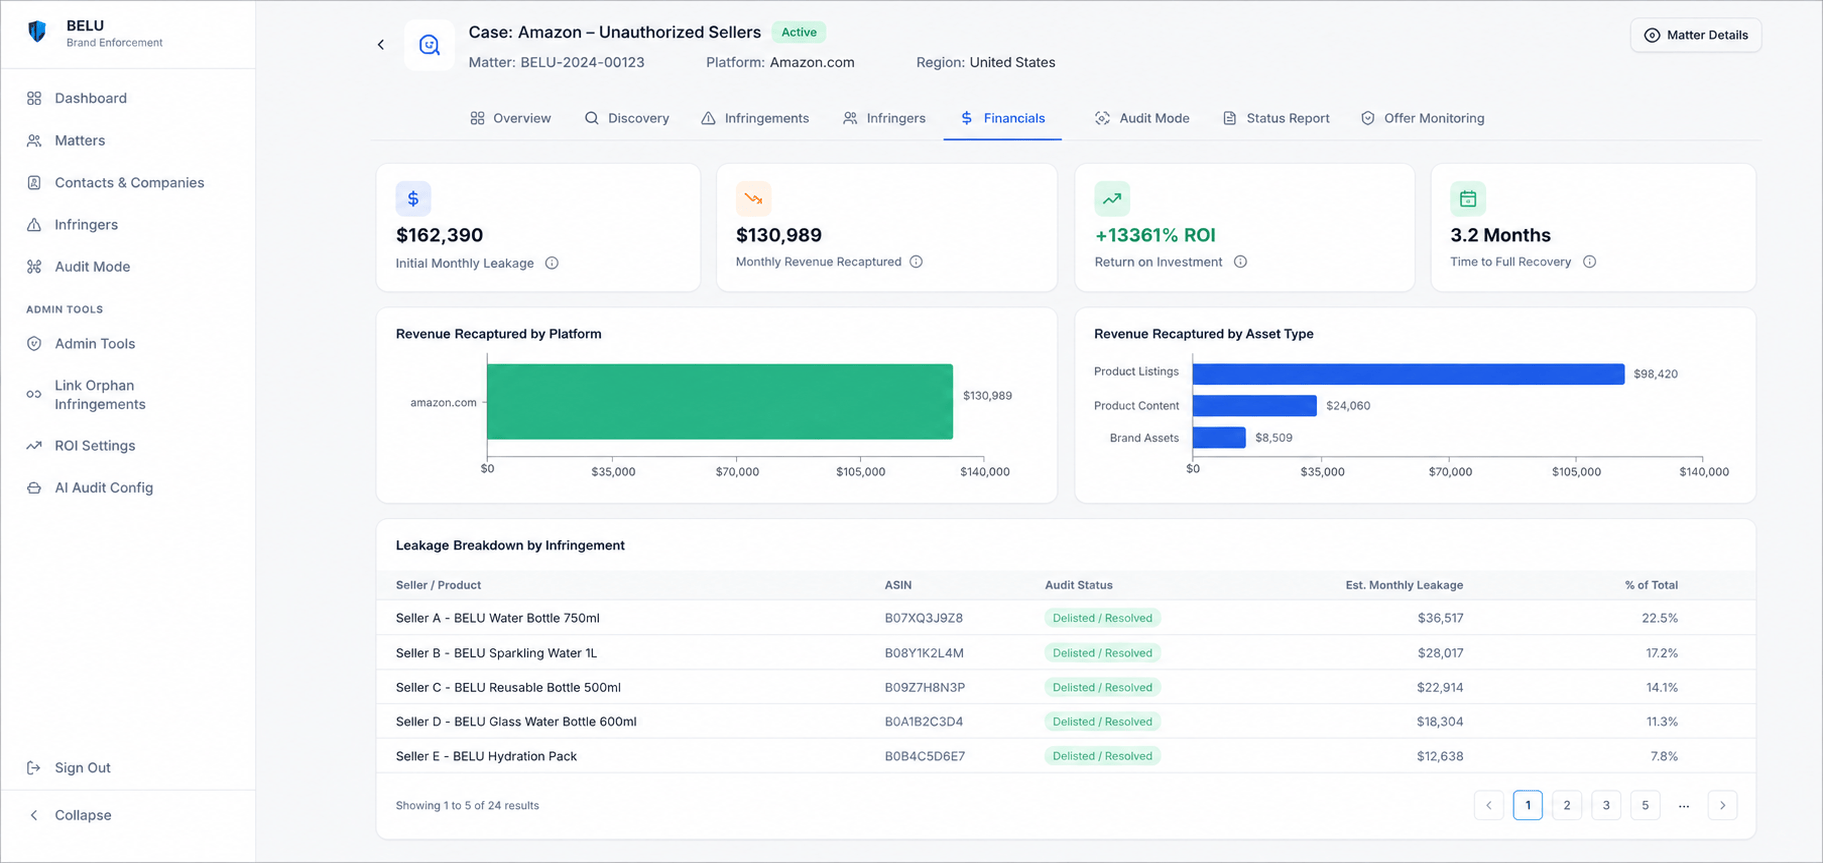This screenshot has height=863, width=1823.
Task: Collapse the sidebar
Action: pyautogui.click(x=70, y=815)
